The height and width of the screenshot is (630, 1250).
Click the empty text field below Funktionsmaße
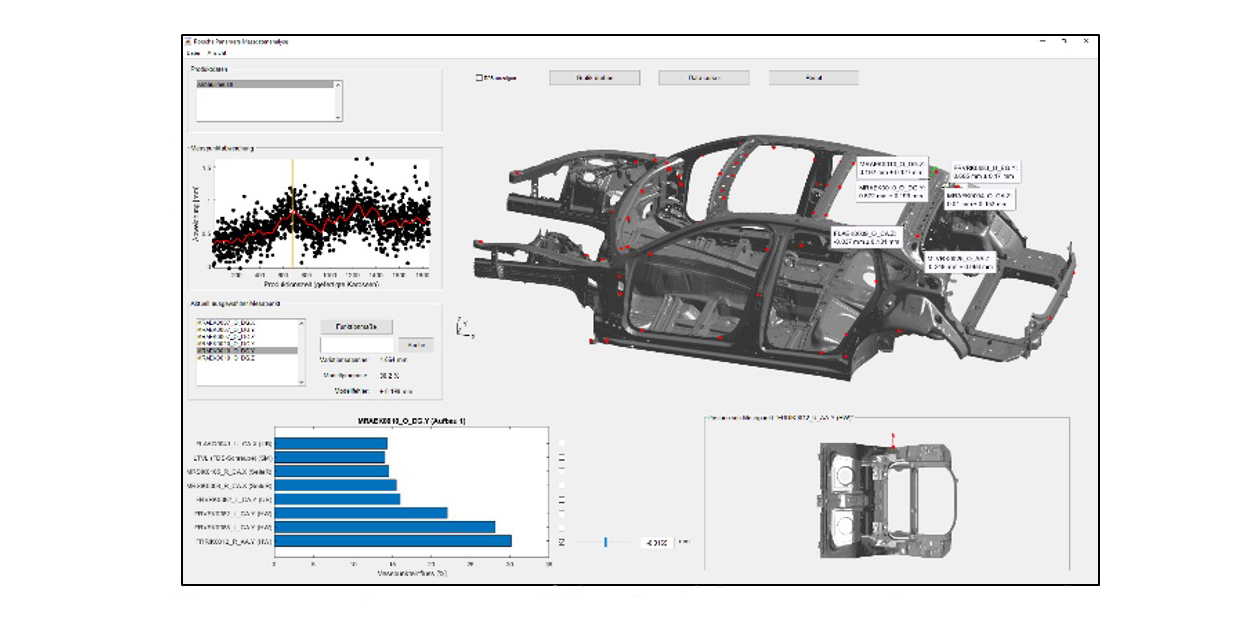(x=357, y=344)
